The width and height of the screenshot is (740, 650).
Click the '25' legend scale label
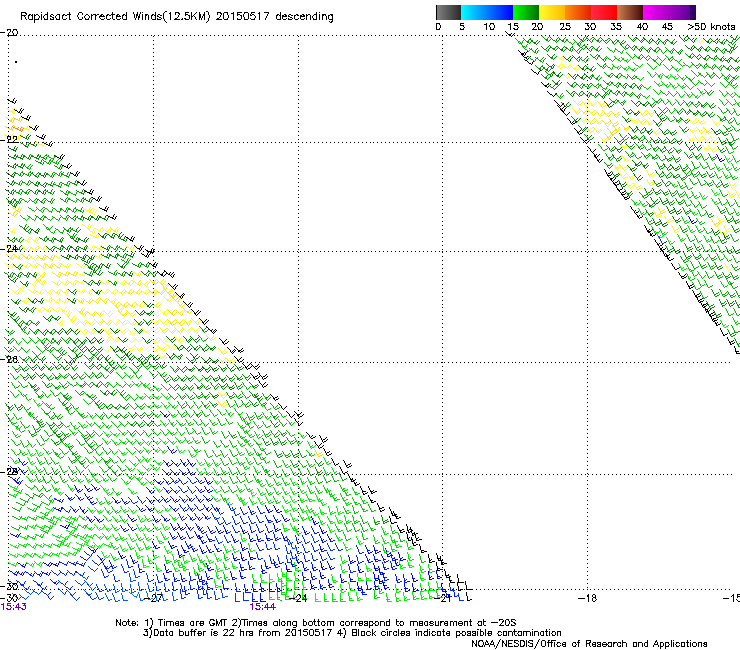coord(565,27)
